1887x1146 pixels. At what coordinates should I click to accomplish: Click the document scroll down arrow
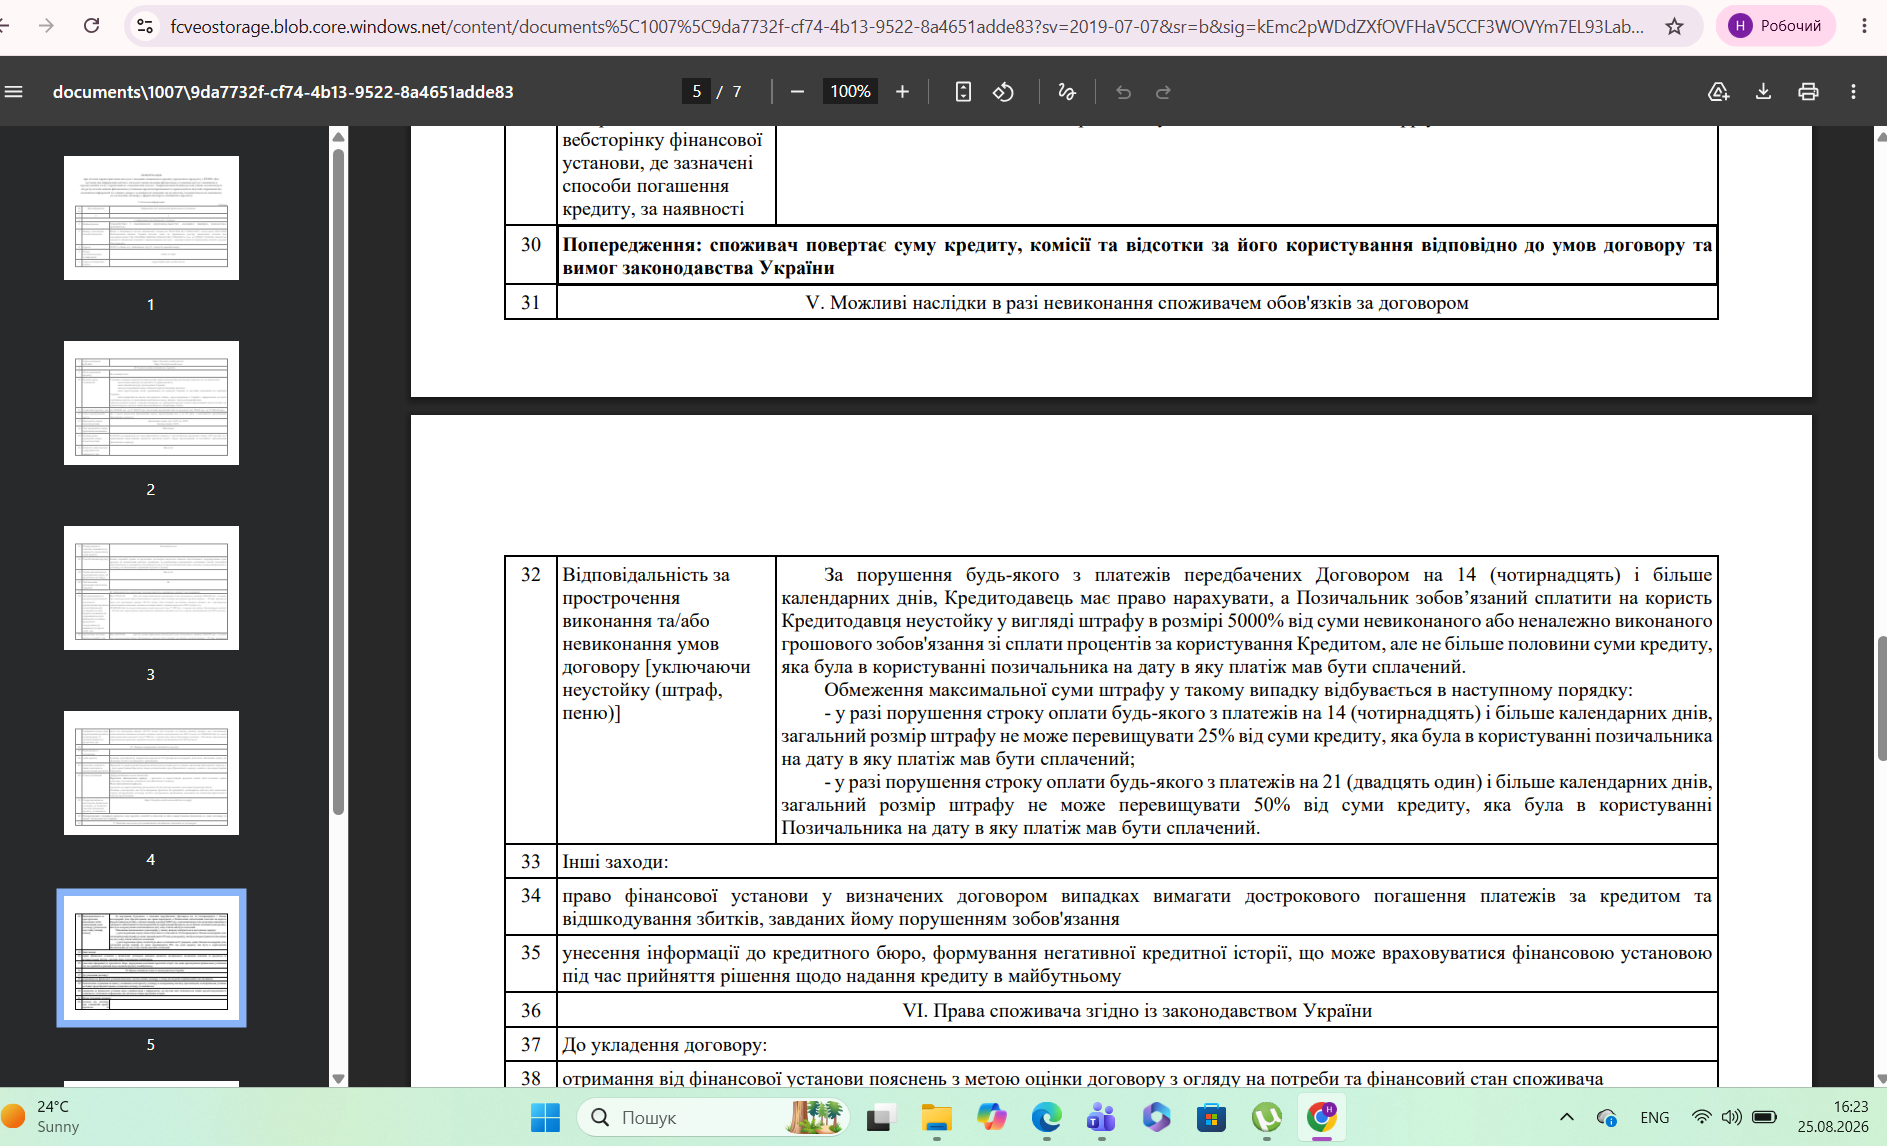pos(1881,1079)
